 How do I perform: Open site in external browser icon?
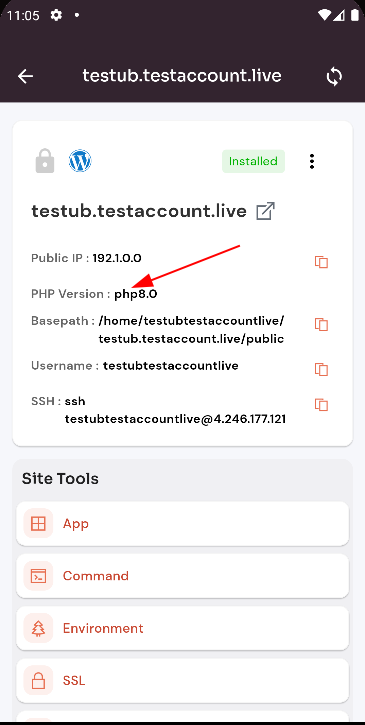266,211
